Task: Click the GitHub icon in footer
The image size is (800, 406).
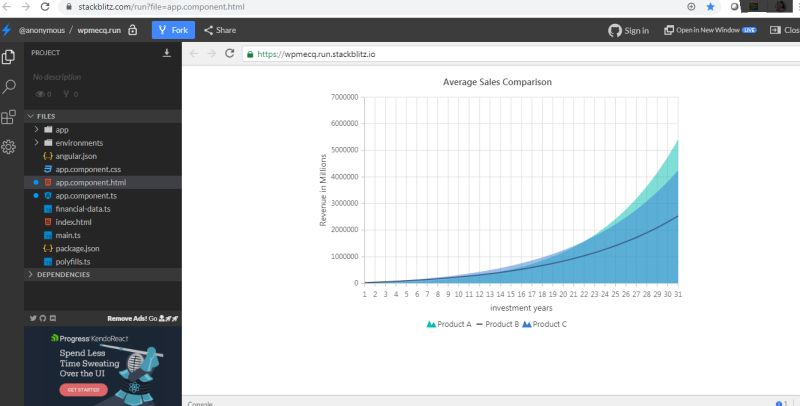Action: [43, 318]
